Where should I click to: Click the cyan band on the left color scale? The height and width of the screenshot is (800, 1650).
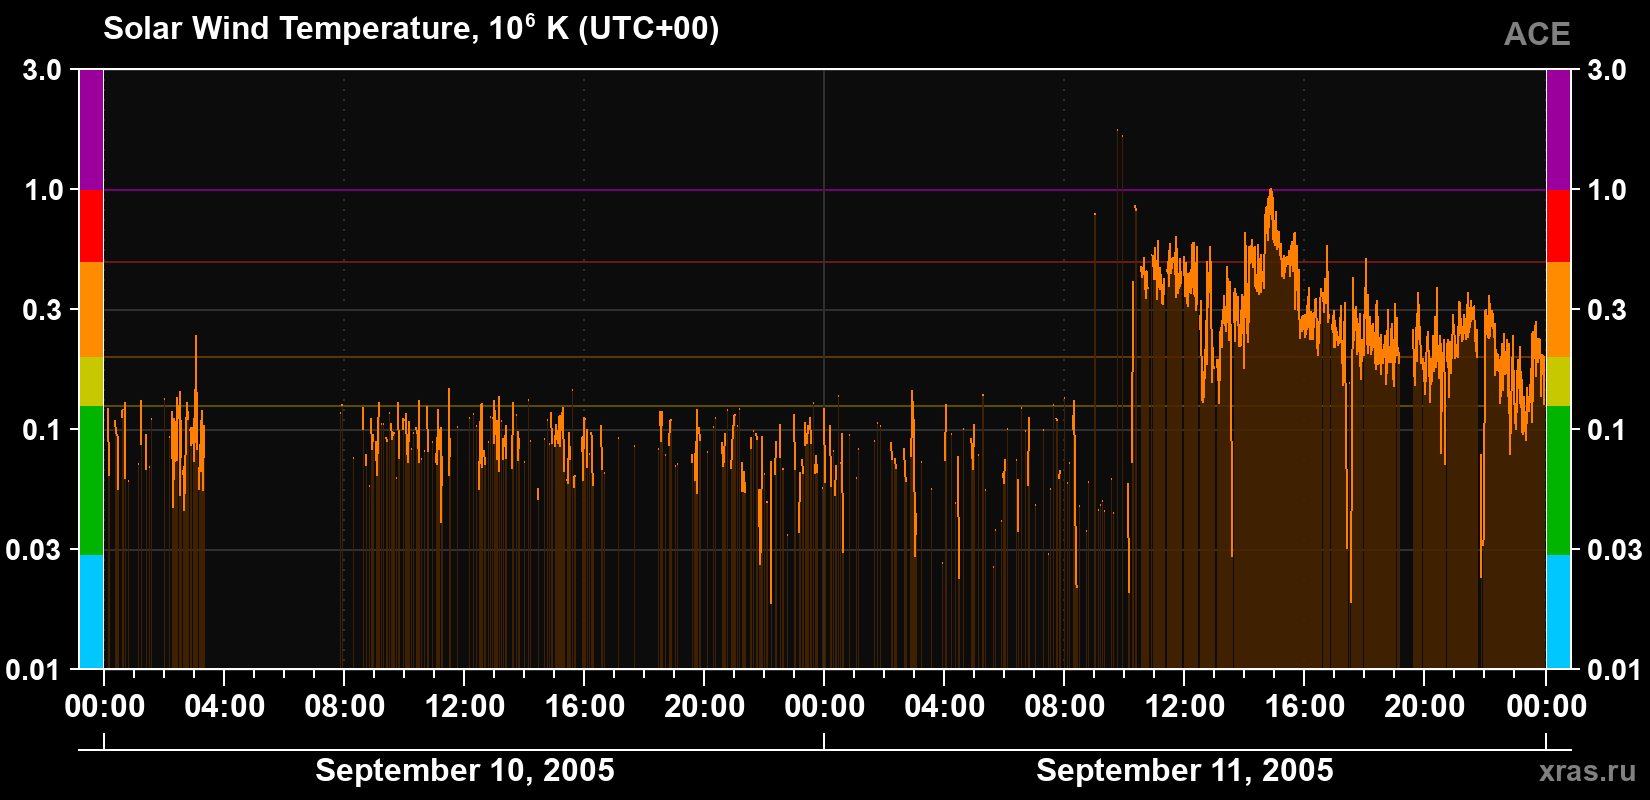[91, 612]
